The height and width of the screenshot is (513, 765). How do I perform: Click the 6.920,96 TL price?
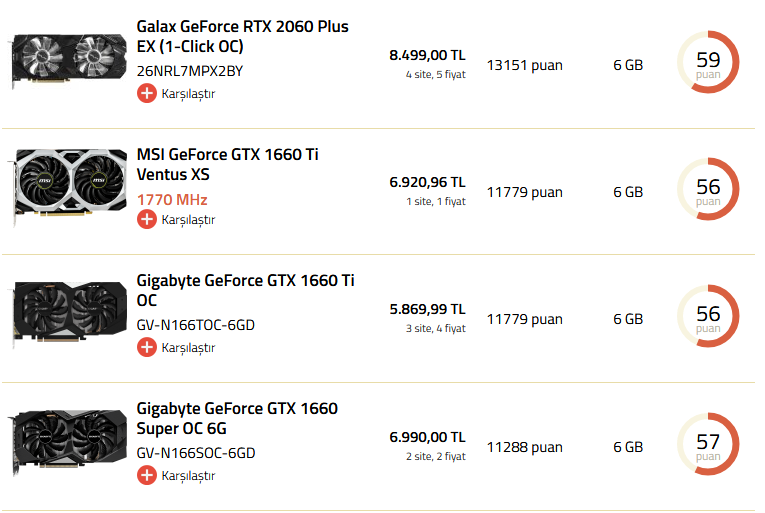click(427, 182)
